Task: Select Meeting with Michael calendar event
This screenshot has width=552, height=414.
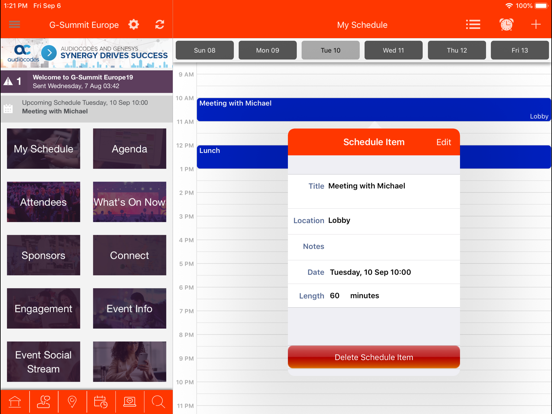Action: pos(374,109)
